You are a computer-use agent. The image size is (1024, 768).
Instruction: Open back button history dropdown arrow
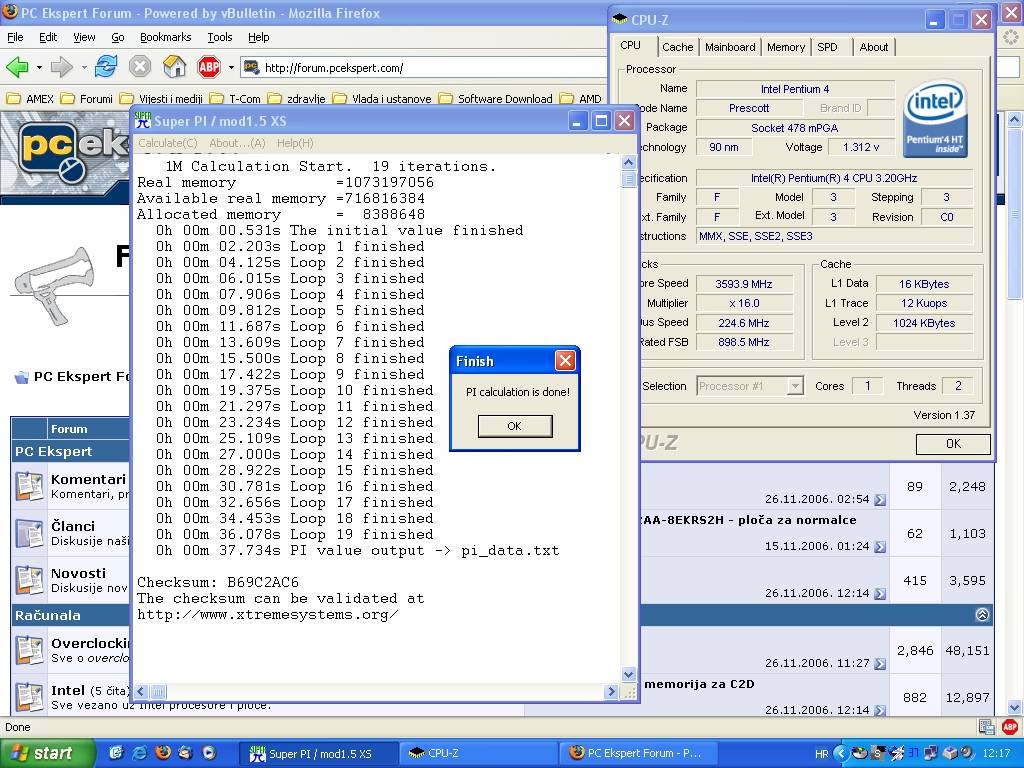coord(39,67)
